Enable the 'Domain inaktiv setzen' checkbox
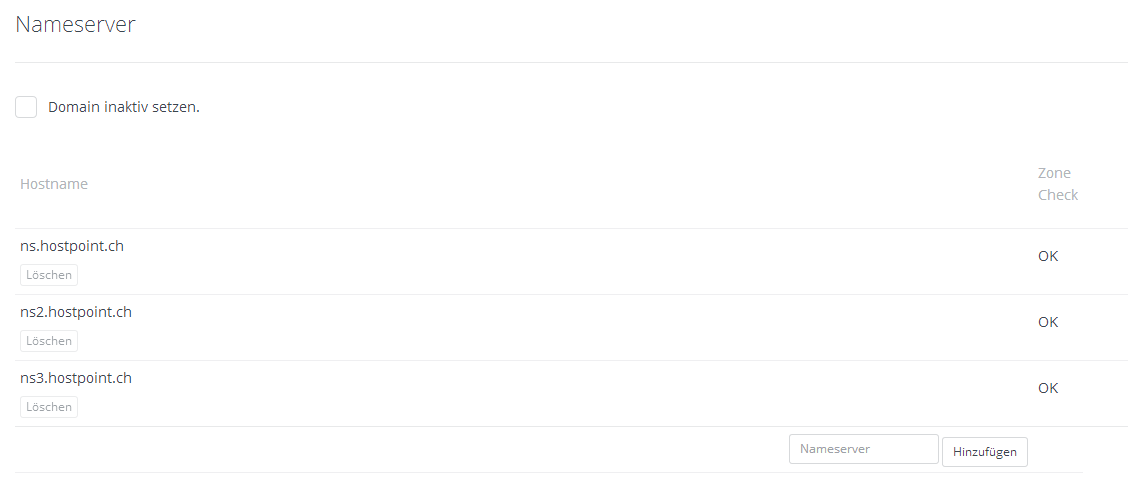 click(x=26, y=107)
